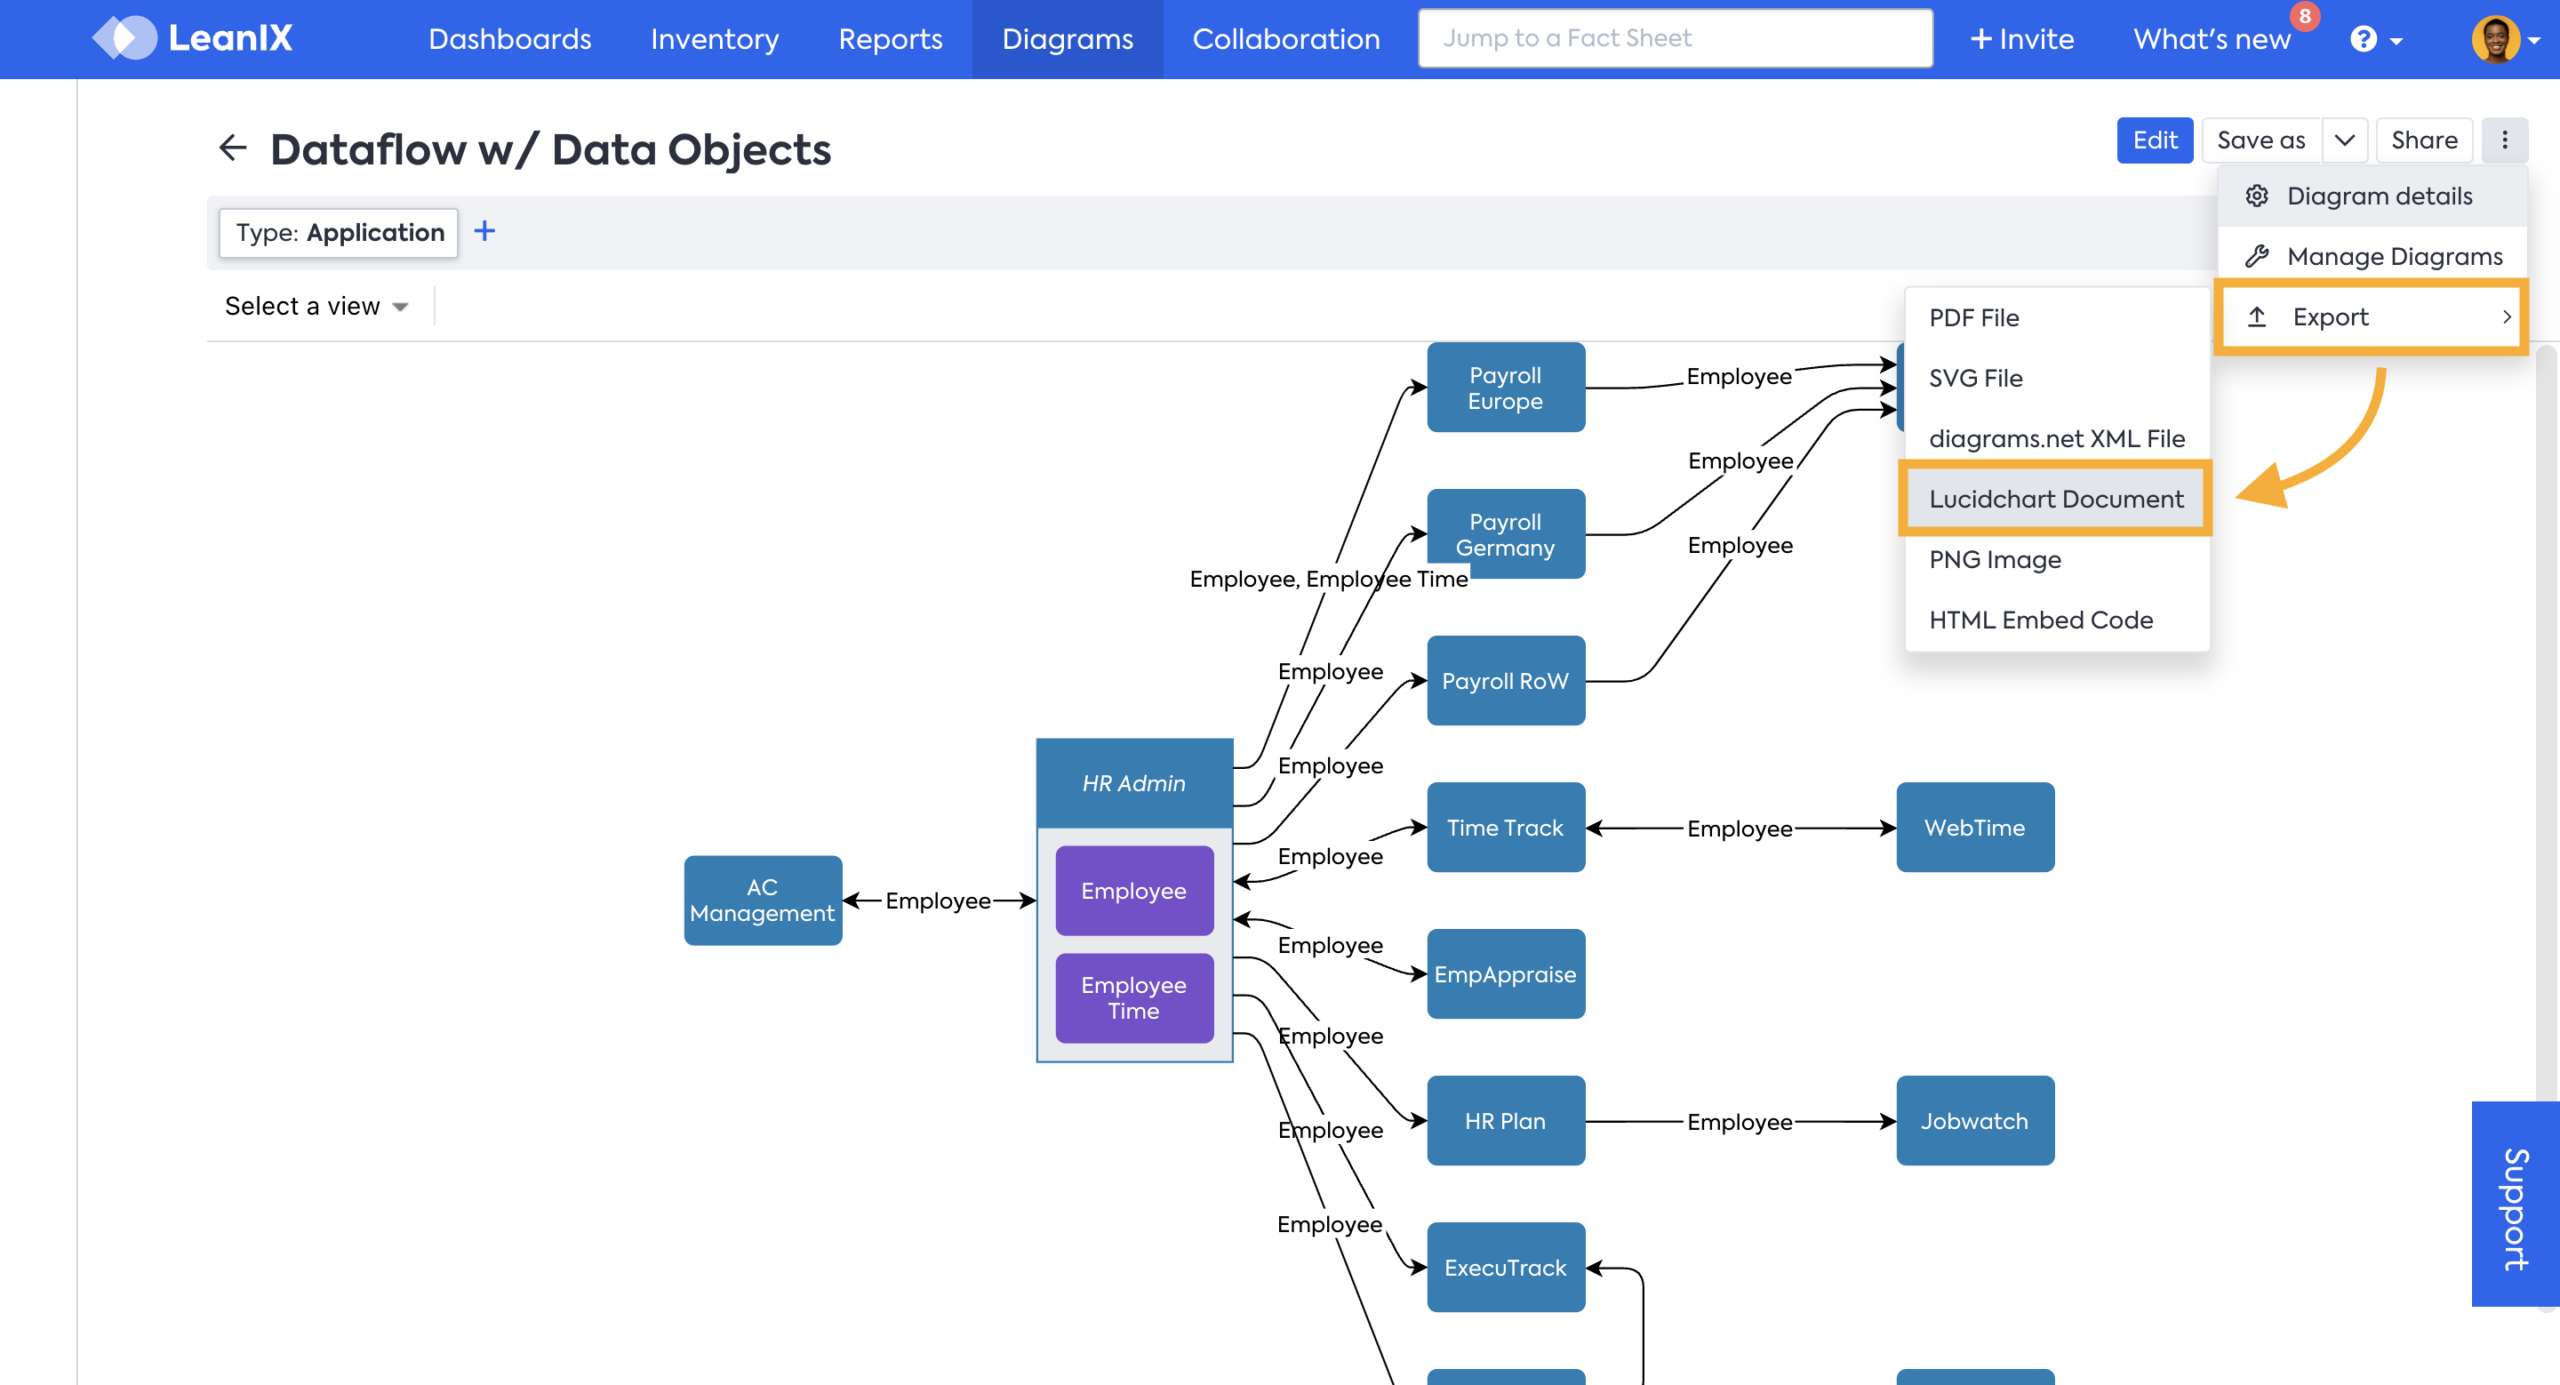The width and height of the screenshot is (2560, 1385).
Task: Open the three-dot options menu
Action: (2506, 140)
